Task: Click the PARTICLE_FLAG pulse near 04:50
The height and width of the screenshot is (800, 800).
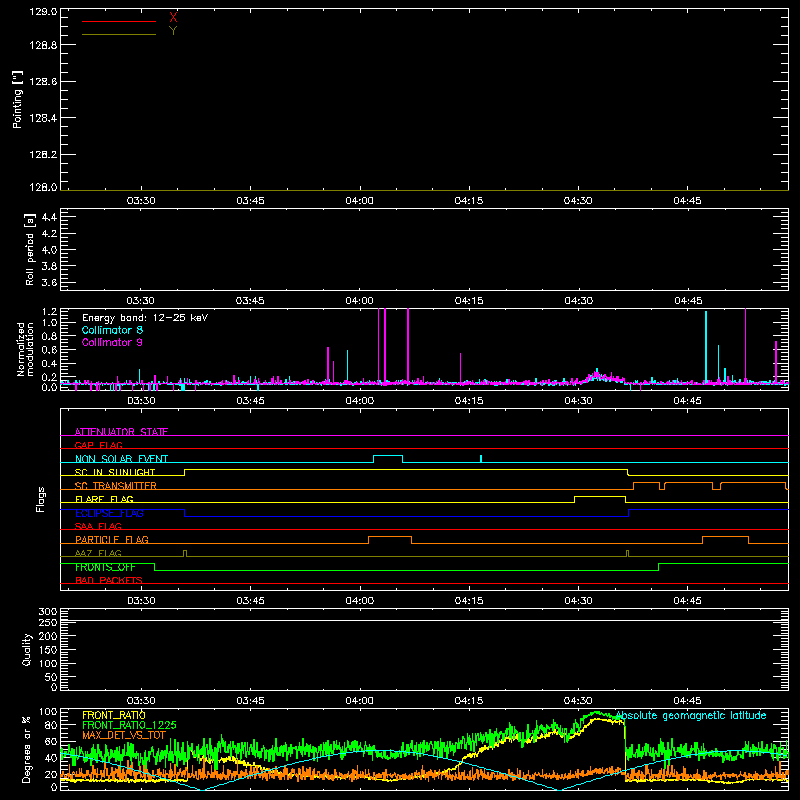Action: pos(726,538)
